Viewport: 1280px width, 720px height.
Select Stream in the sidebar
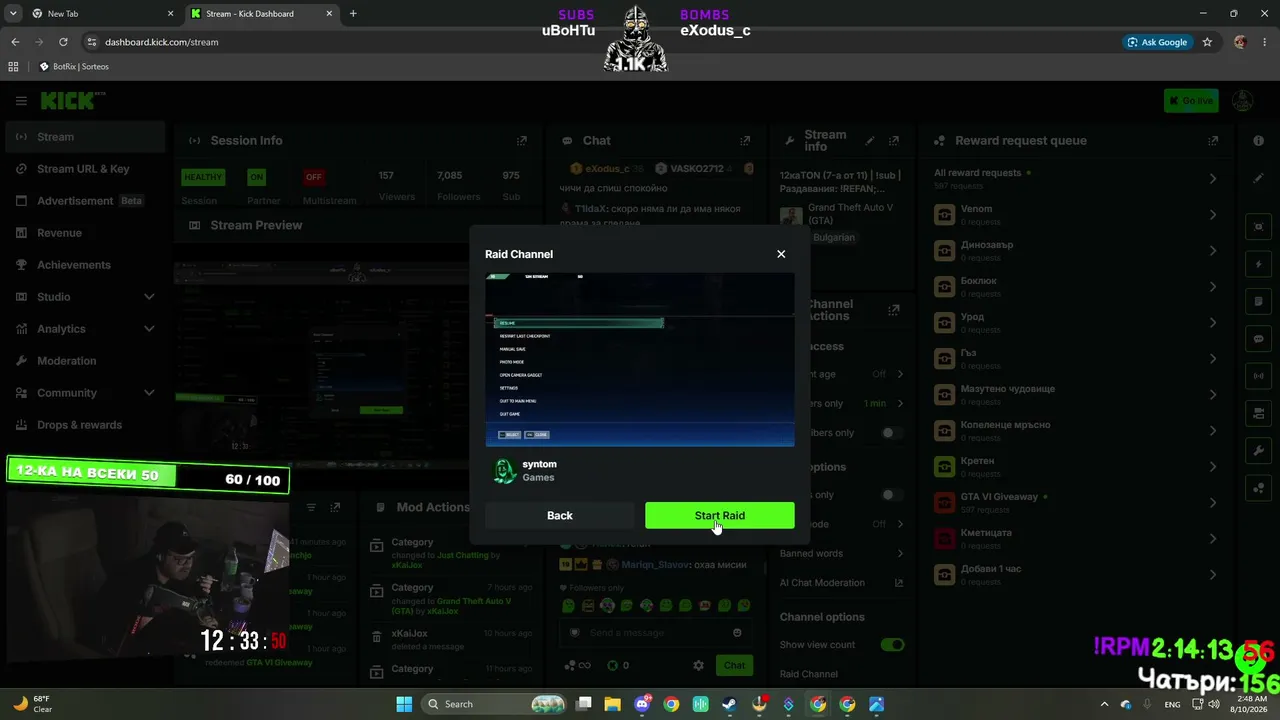[x=84, y=137]
